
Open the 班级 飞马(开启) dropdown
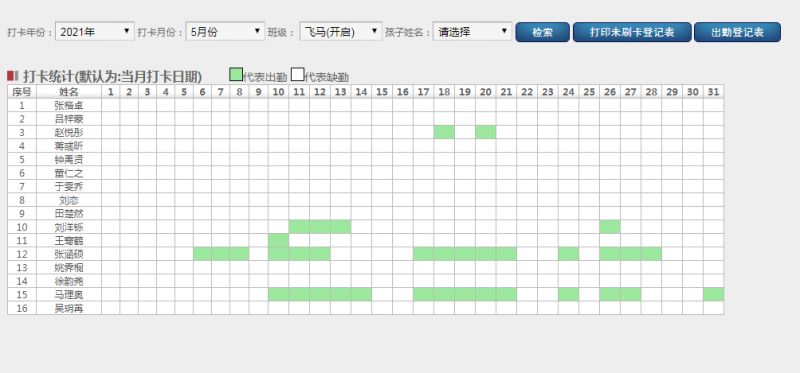(x=340, y=32)
